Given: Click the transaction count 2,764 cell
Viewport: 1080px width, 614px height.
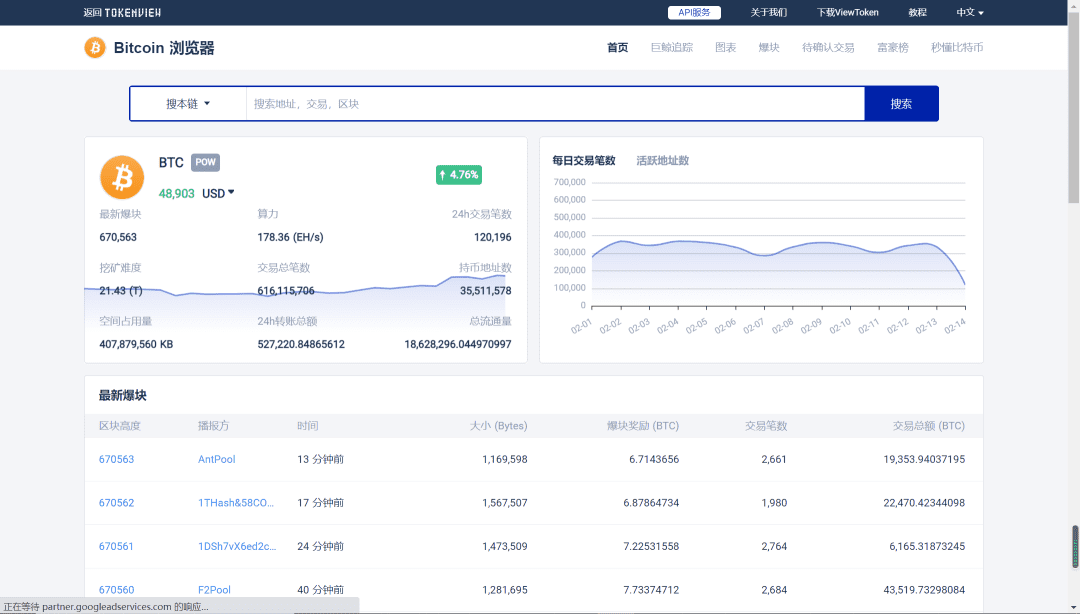Looking at the screenshot, I should click(x=774, y=546).
